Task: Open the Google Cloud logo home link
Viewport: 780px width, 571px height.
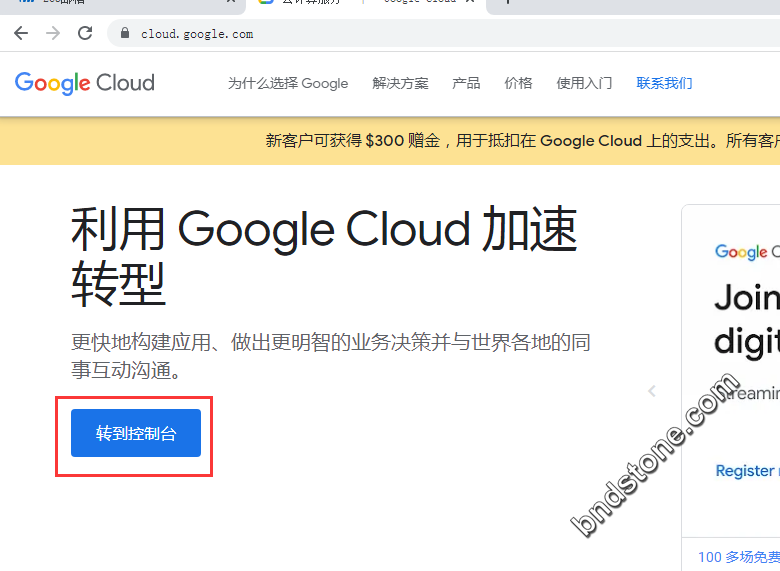Action: 85,83
